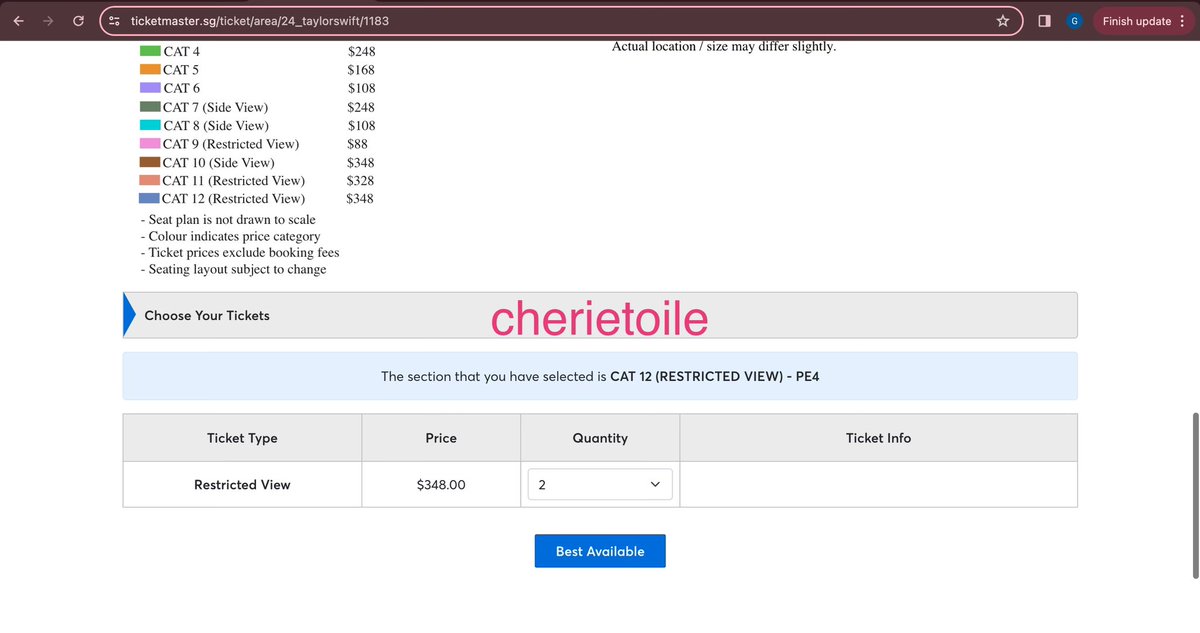This screenshot has width=1200, height=633.
Task: Click the $328 price for CAT 11
Action: click(x=361, y=180)
